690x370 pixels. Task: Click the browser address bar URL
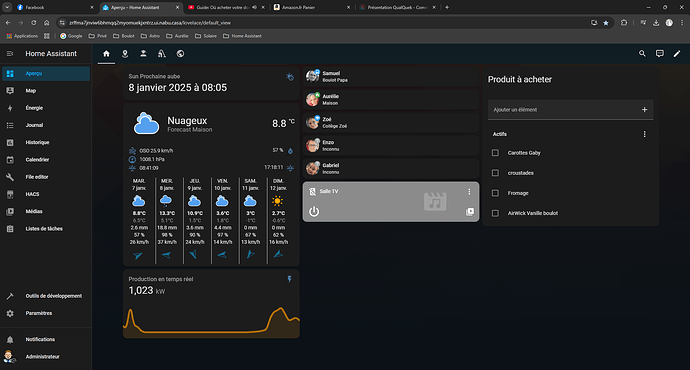tap(150, 23)
